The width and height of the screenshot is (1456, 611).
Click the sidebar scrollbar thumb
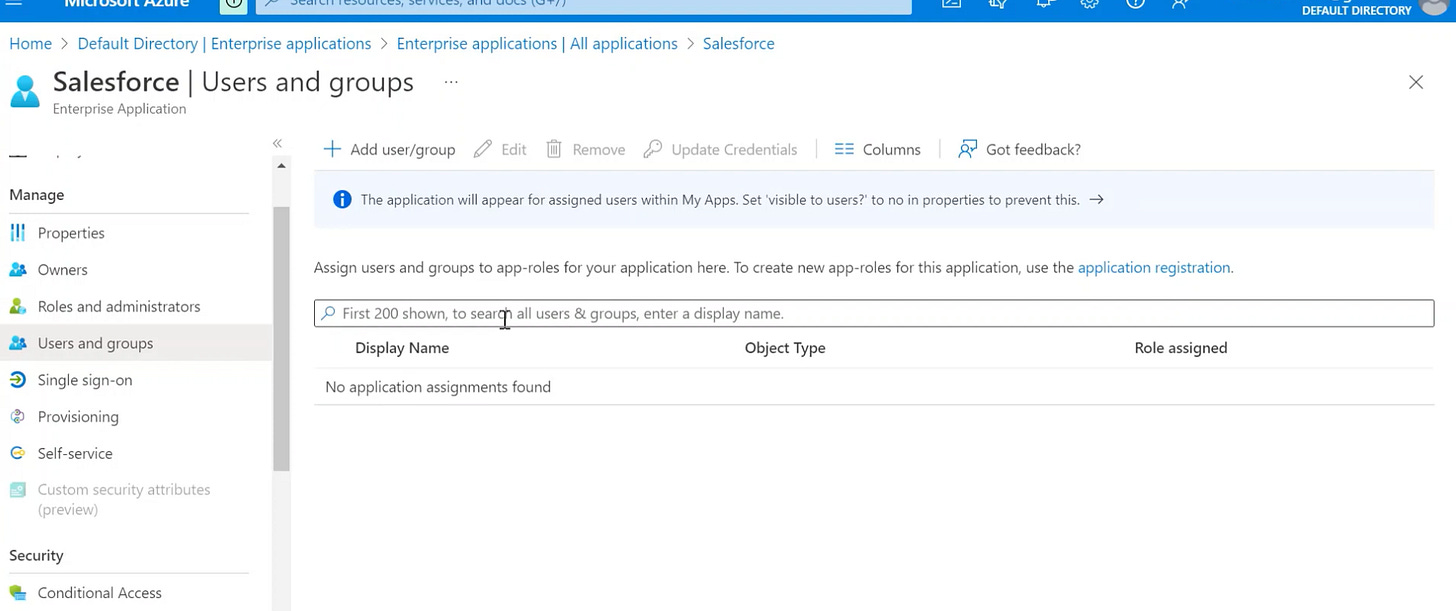(281, 338)
